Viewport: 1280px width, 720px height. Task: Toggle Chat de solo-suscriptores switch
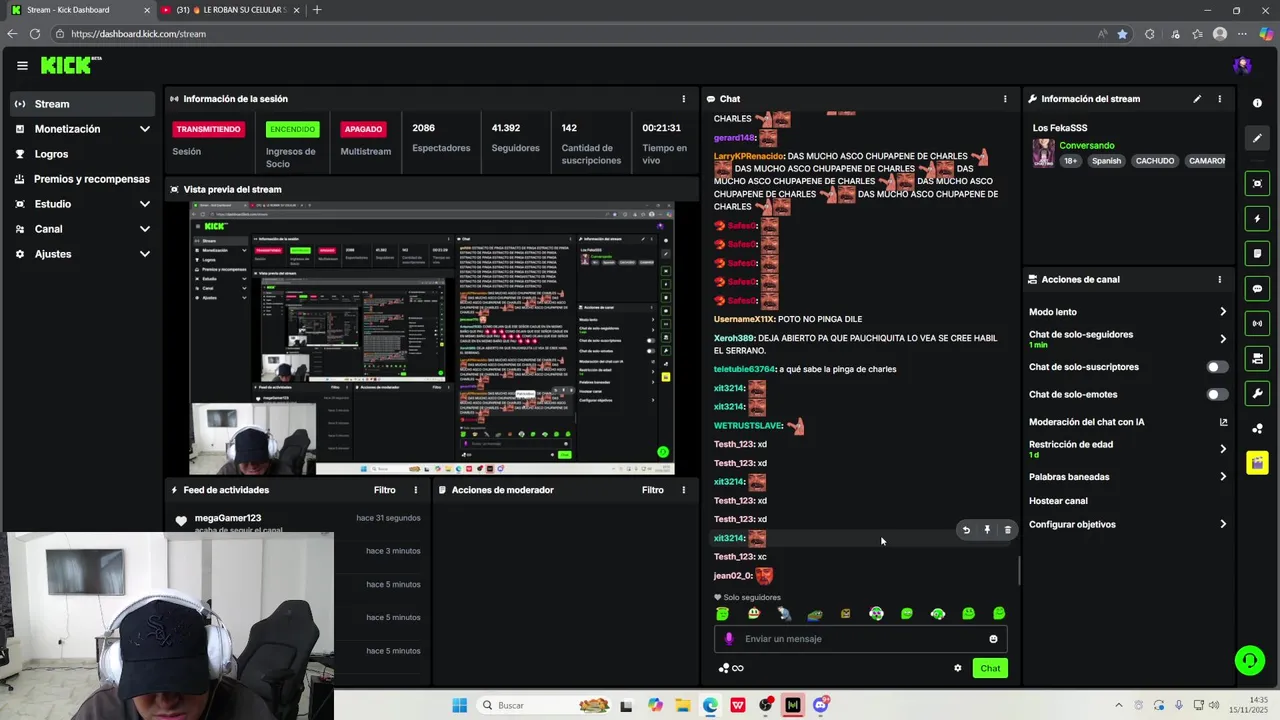click(x=1216, y=367)
